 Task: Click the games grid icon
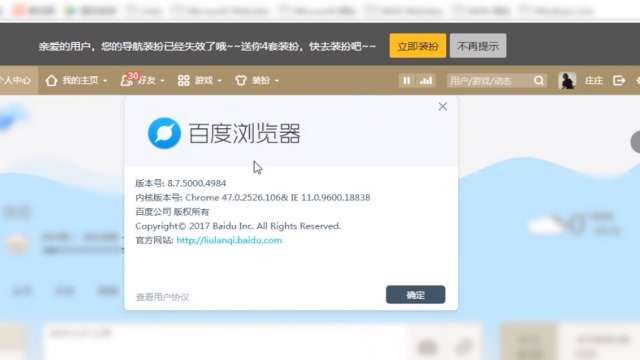(x=183, y=80)
